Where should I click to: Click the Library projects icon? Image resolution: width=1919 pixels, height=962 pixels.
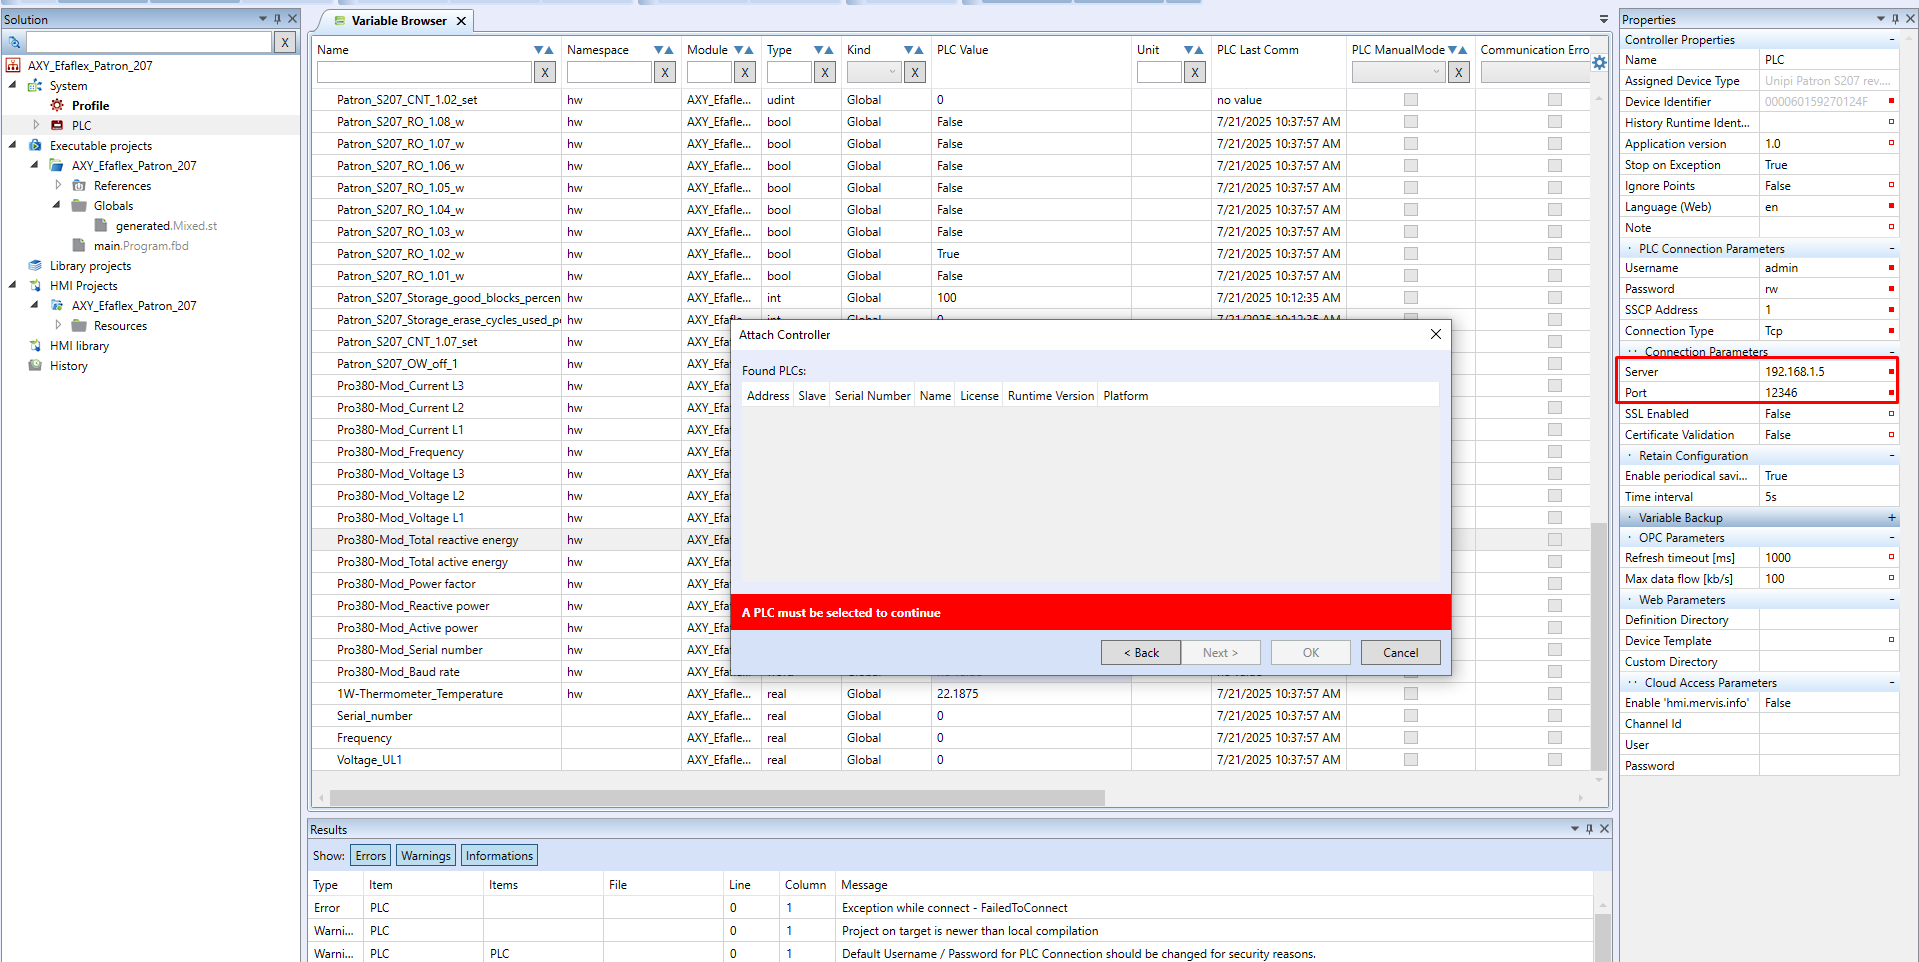click(35, 266)
